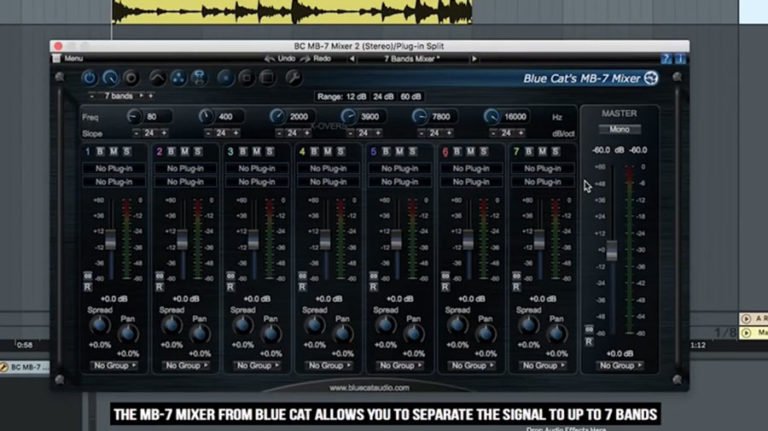Viewport: 768px width, 431px height.
Task: Open the plug-in Menu
Action: click(x=72, y=58)
